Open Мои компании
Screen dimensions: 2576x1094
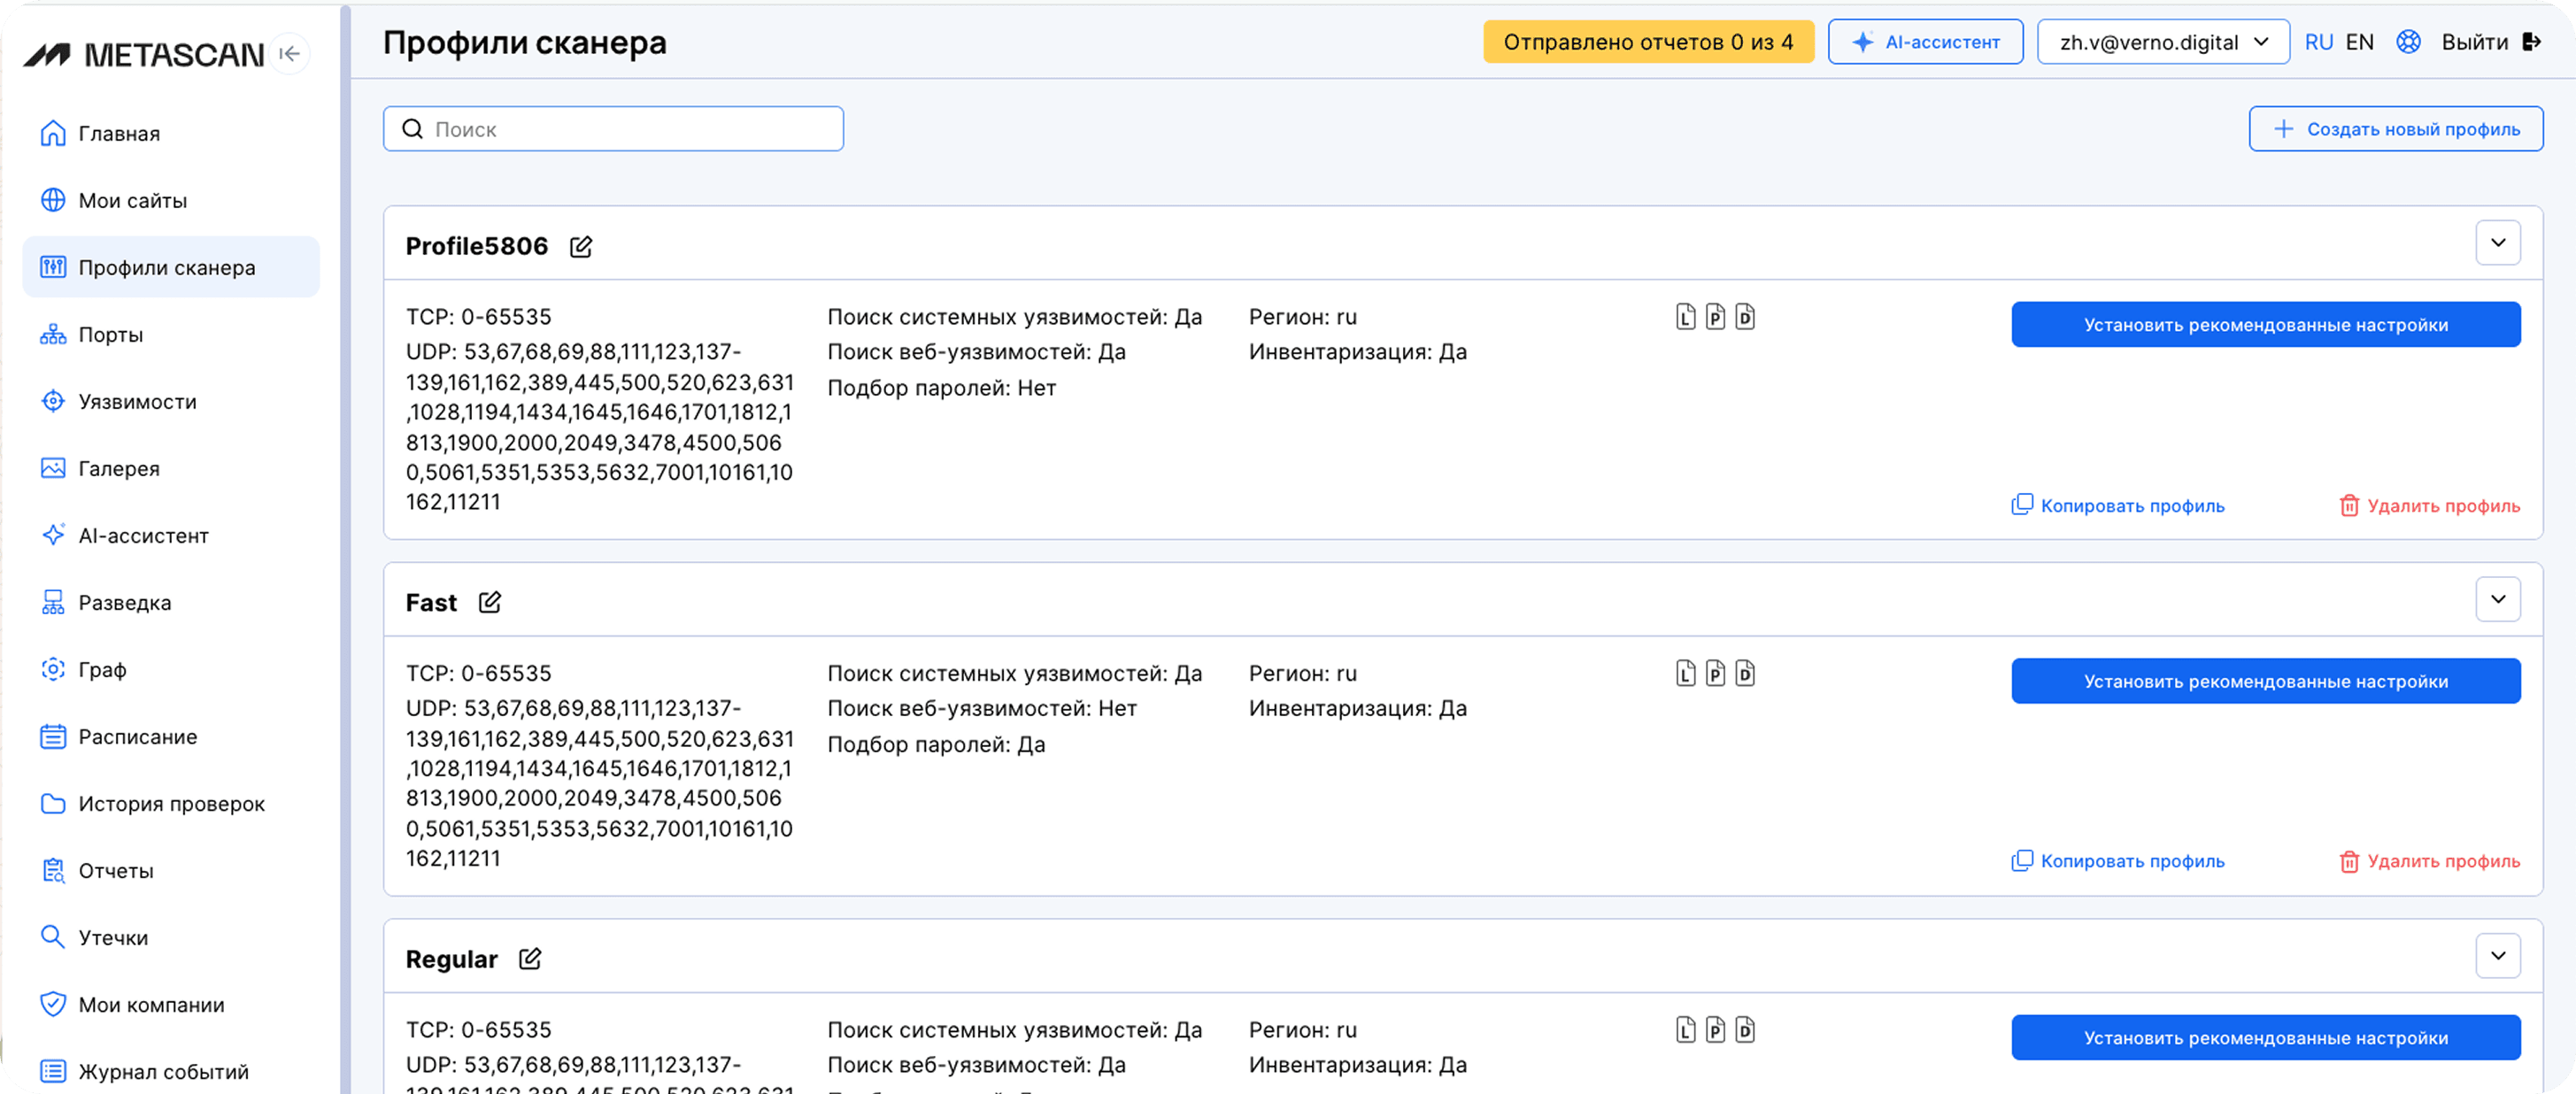[171, 1004]
